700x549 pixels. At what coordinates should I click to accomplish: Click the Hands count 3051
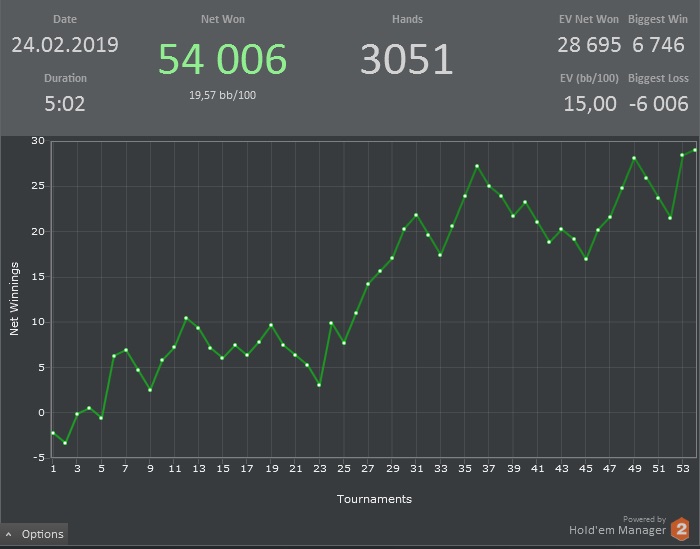pyautogui.click(x=407, y=59)
